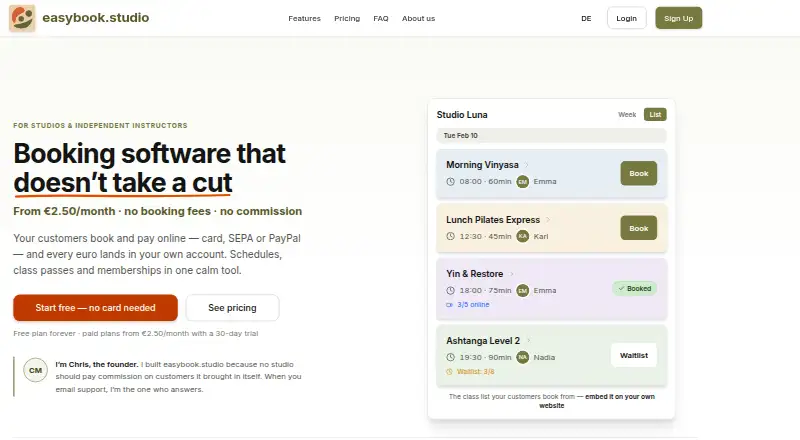Click Nadia's NA avatar badge
800x440 pixels.
coord(522,357)
